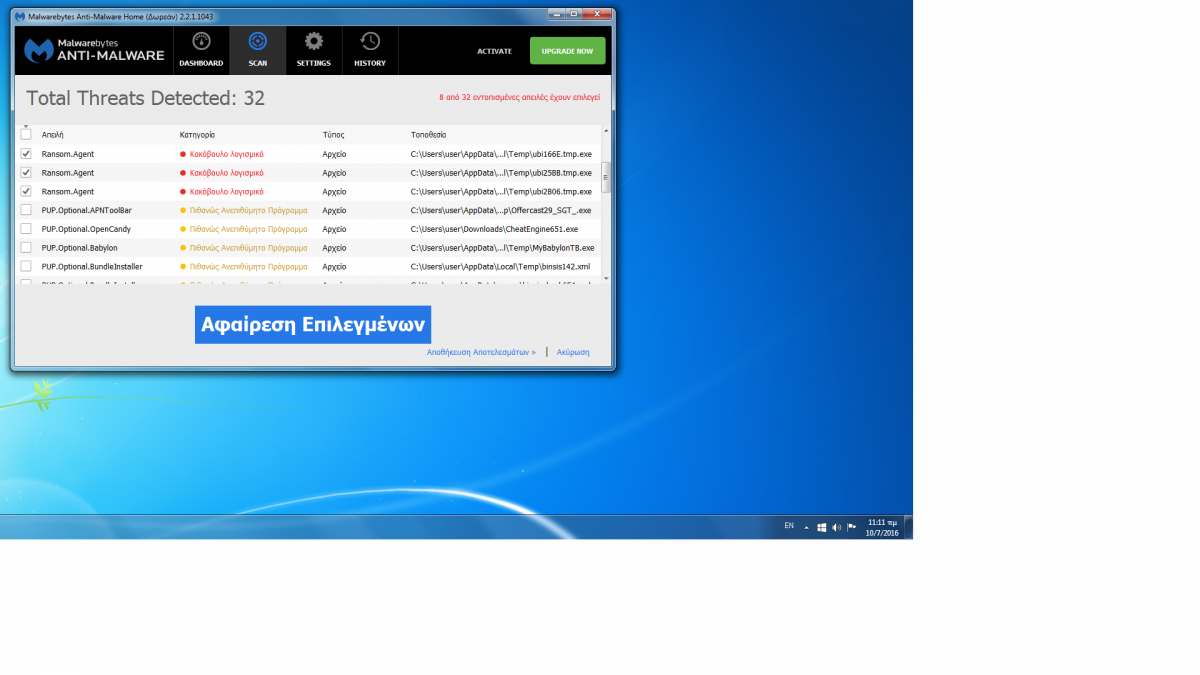Click the Malwarebytes Anti-Malware logo

tap(94, 50)
